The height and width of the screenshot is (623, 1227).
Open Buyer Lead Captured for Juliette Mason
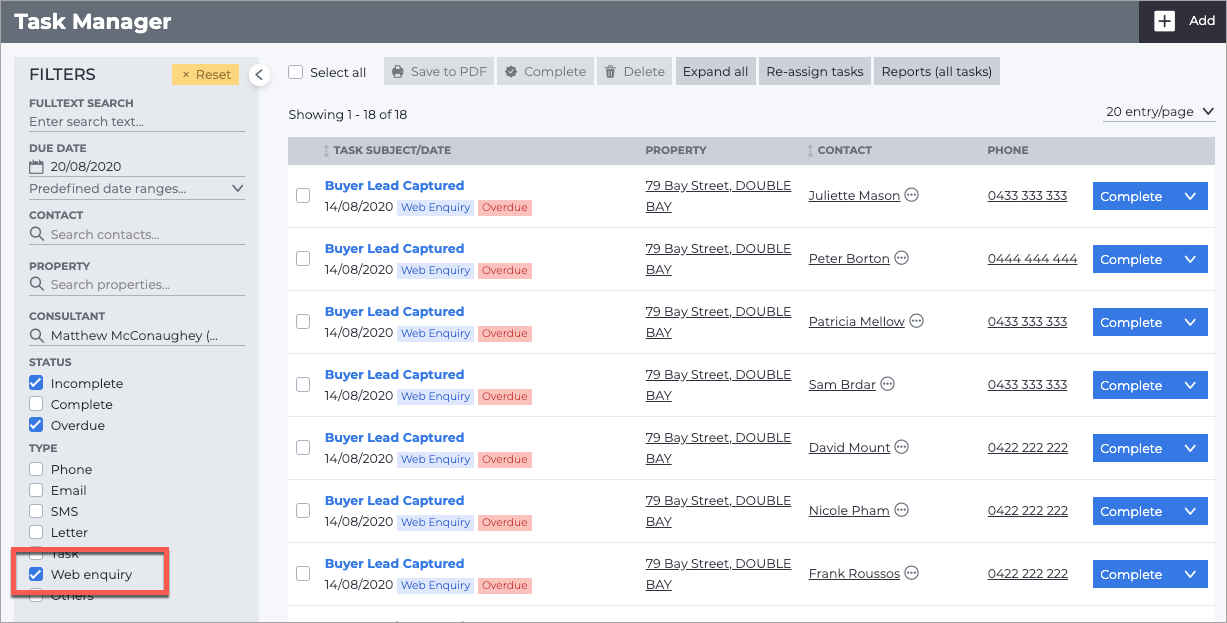394,185
